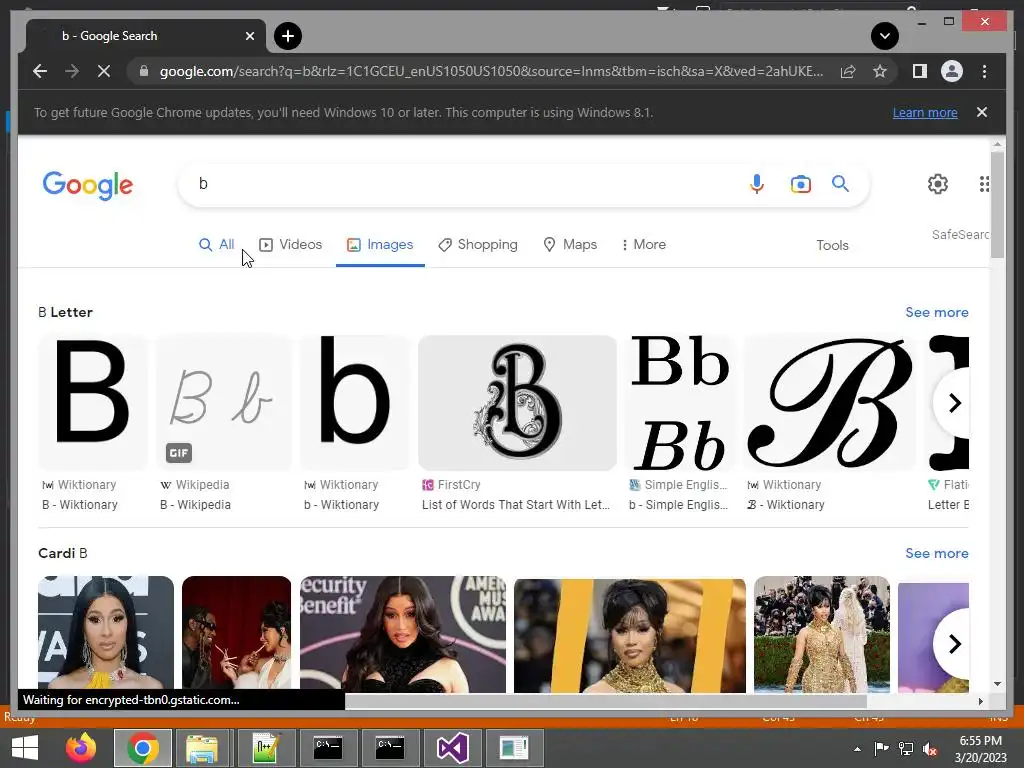Open the first Command Prompt taskbar window
Viewport: 1024px width, 768px height.
point(328,748)
